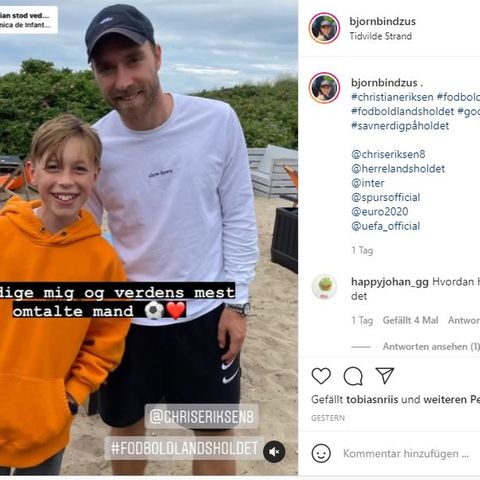Open the emoji picker smiley icon

[x=321, y=453]
